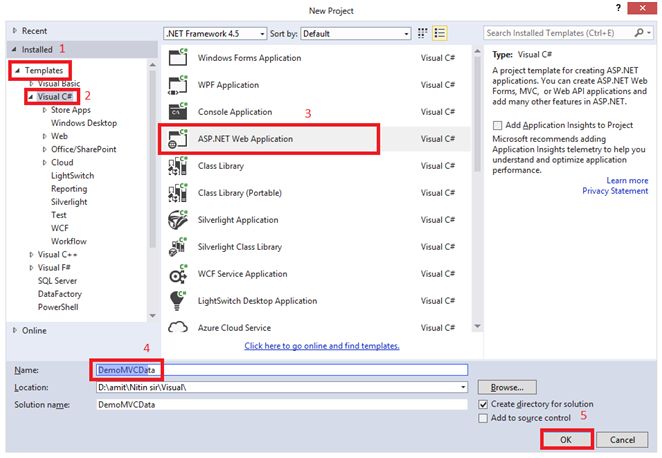Expand the Visual Basic node

31,84
